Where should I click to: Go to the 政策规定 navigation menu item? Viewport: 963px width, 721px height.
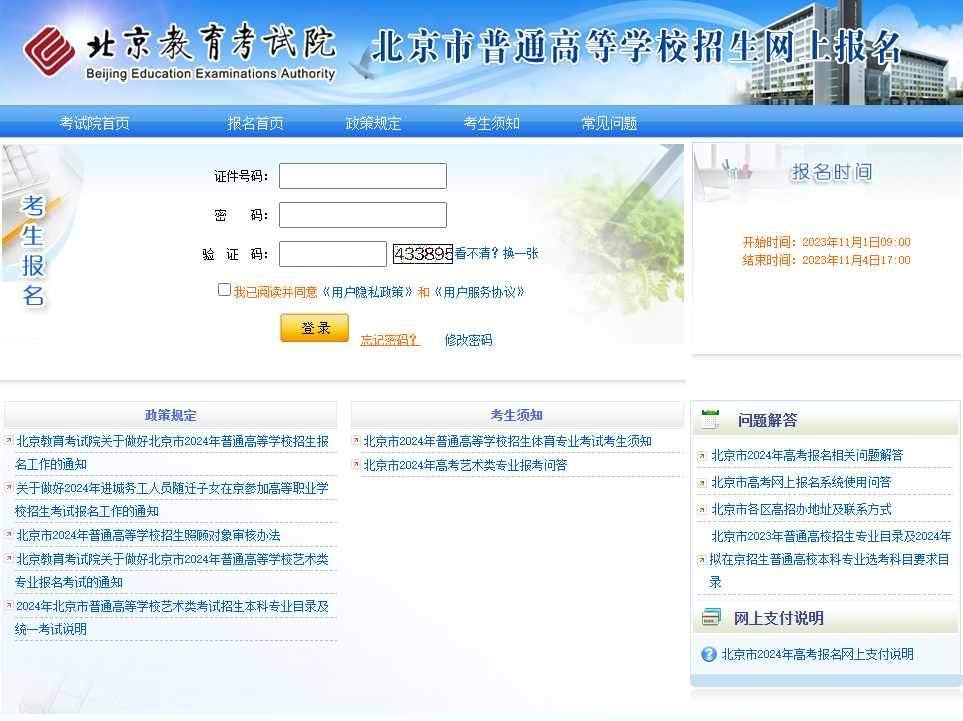(x=373, y=123)
